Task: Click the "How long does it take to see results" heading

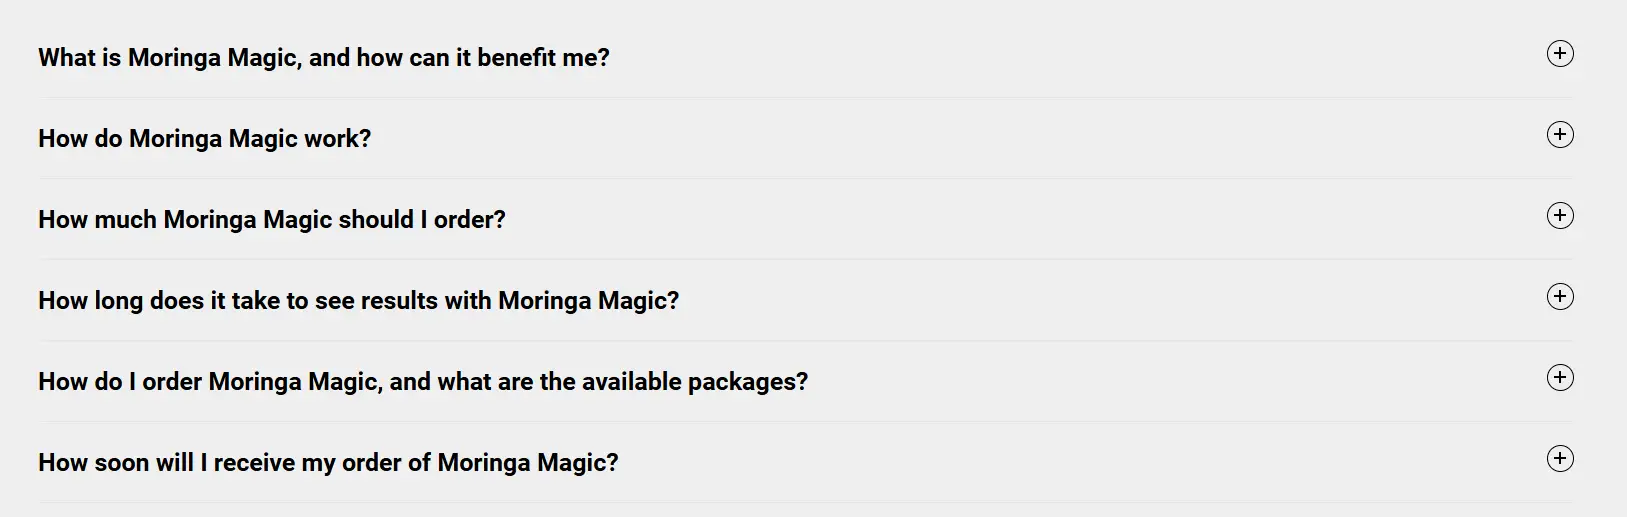Action: coord(358,301)
